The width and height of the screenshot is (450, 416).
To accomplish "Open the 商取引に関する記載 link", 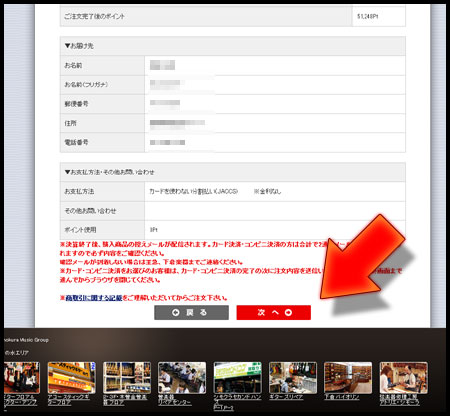I will (x=94, y=298).
